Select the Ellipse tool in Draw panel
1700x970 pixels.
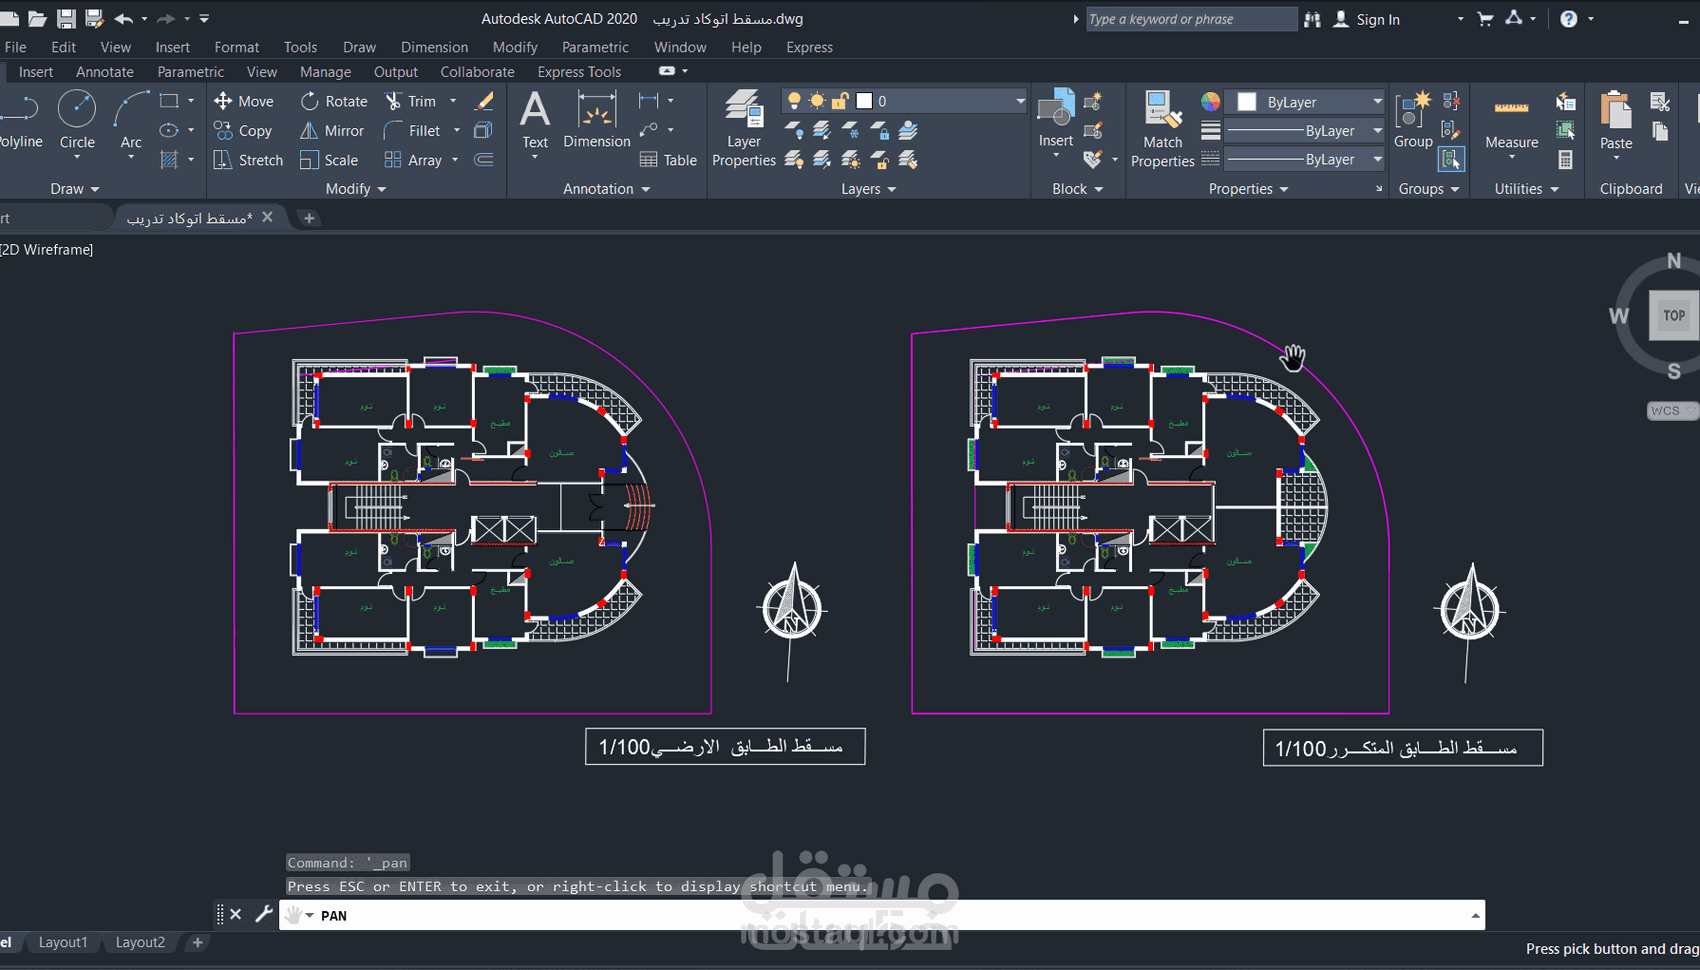(x=169, y=130)
